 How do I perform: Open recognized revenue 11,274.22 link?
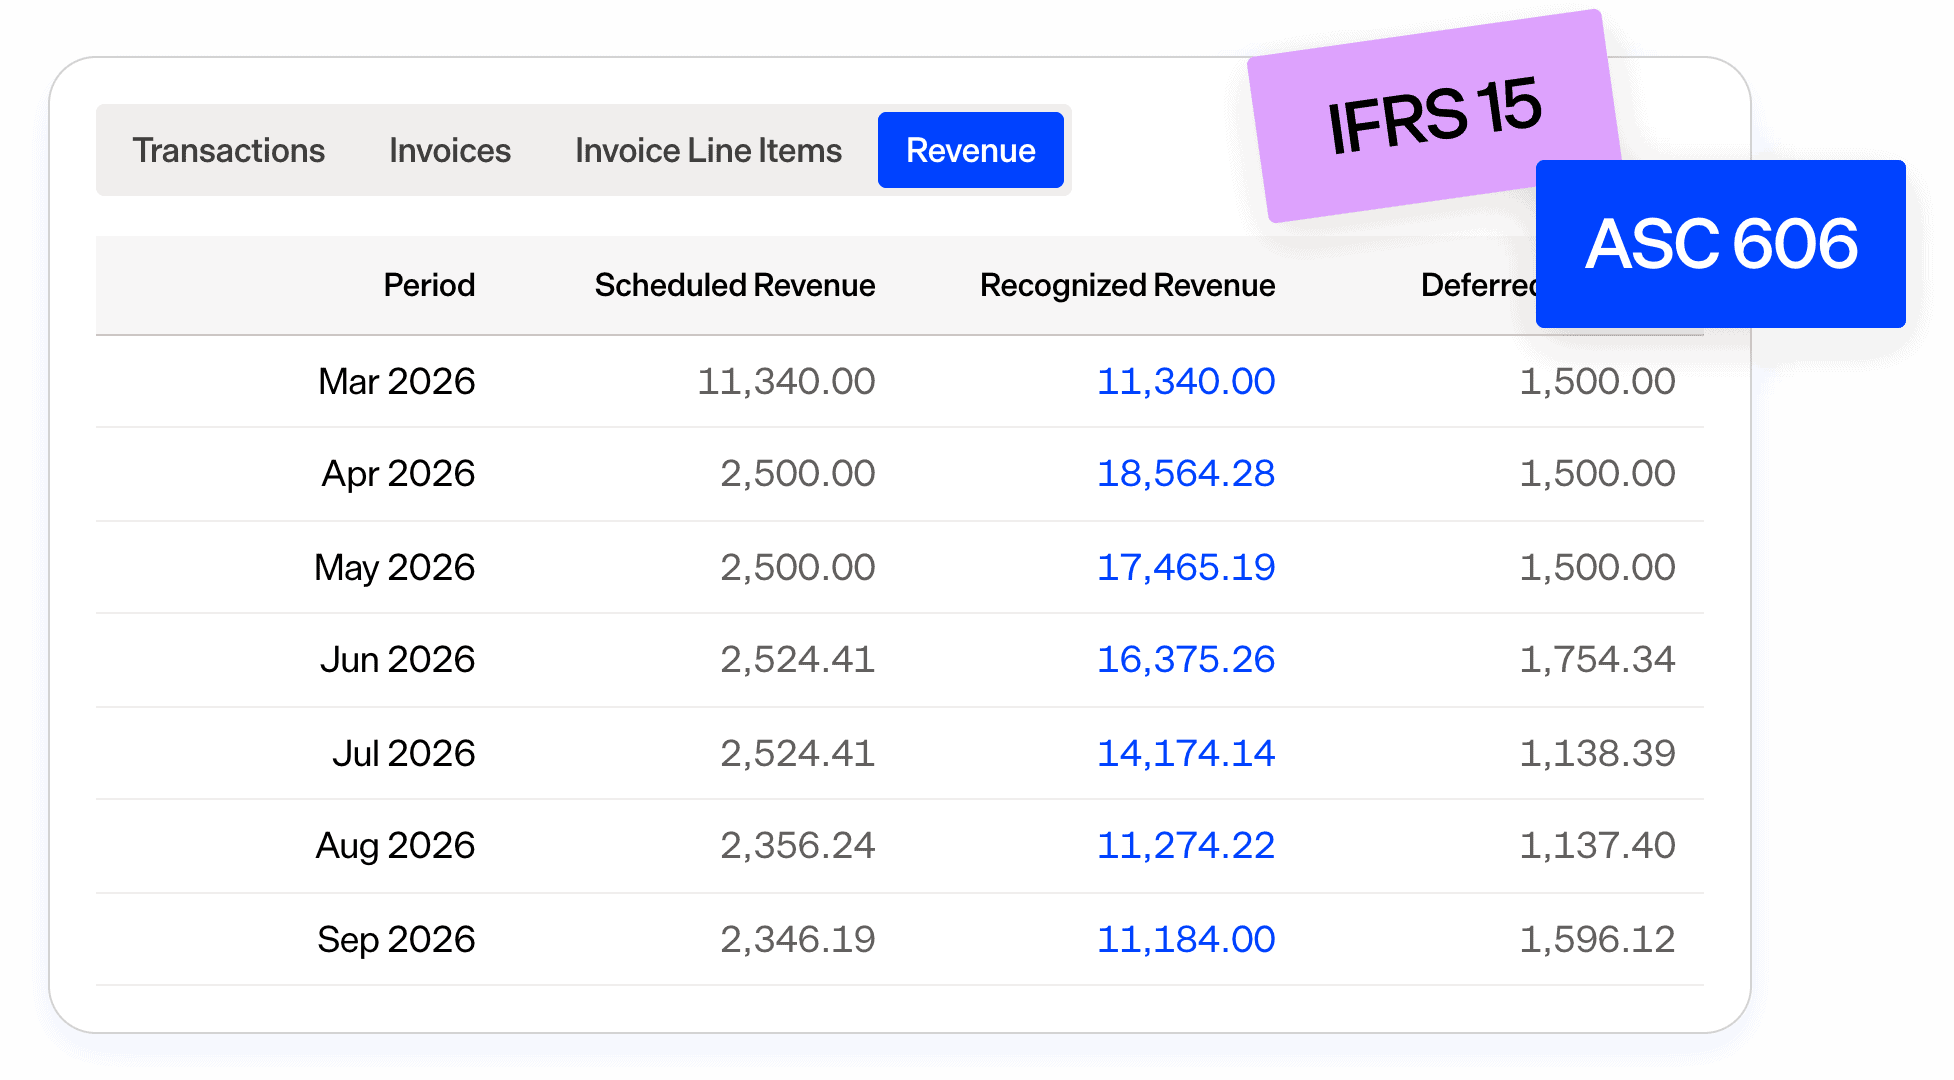click(1186, 845)
